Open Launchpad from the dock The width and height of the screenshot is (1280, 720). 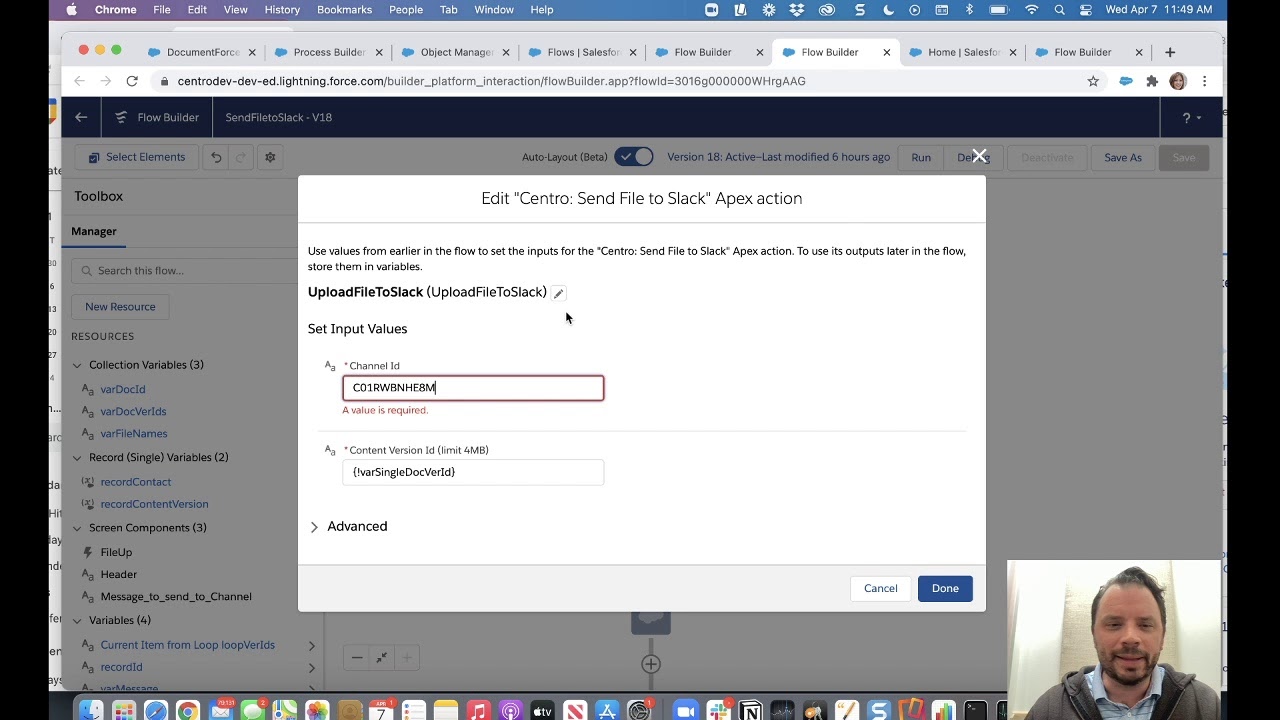[124, 711]
